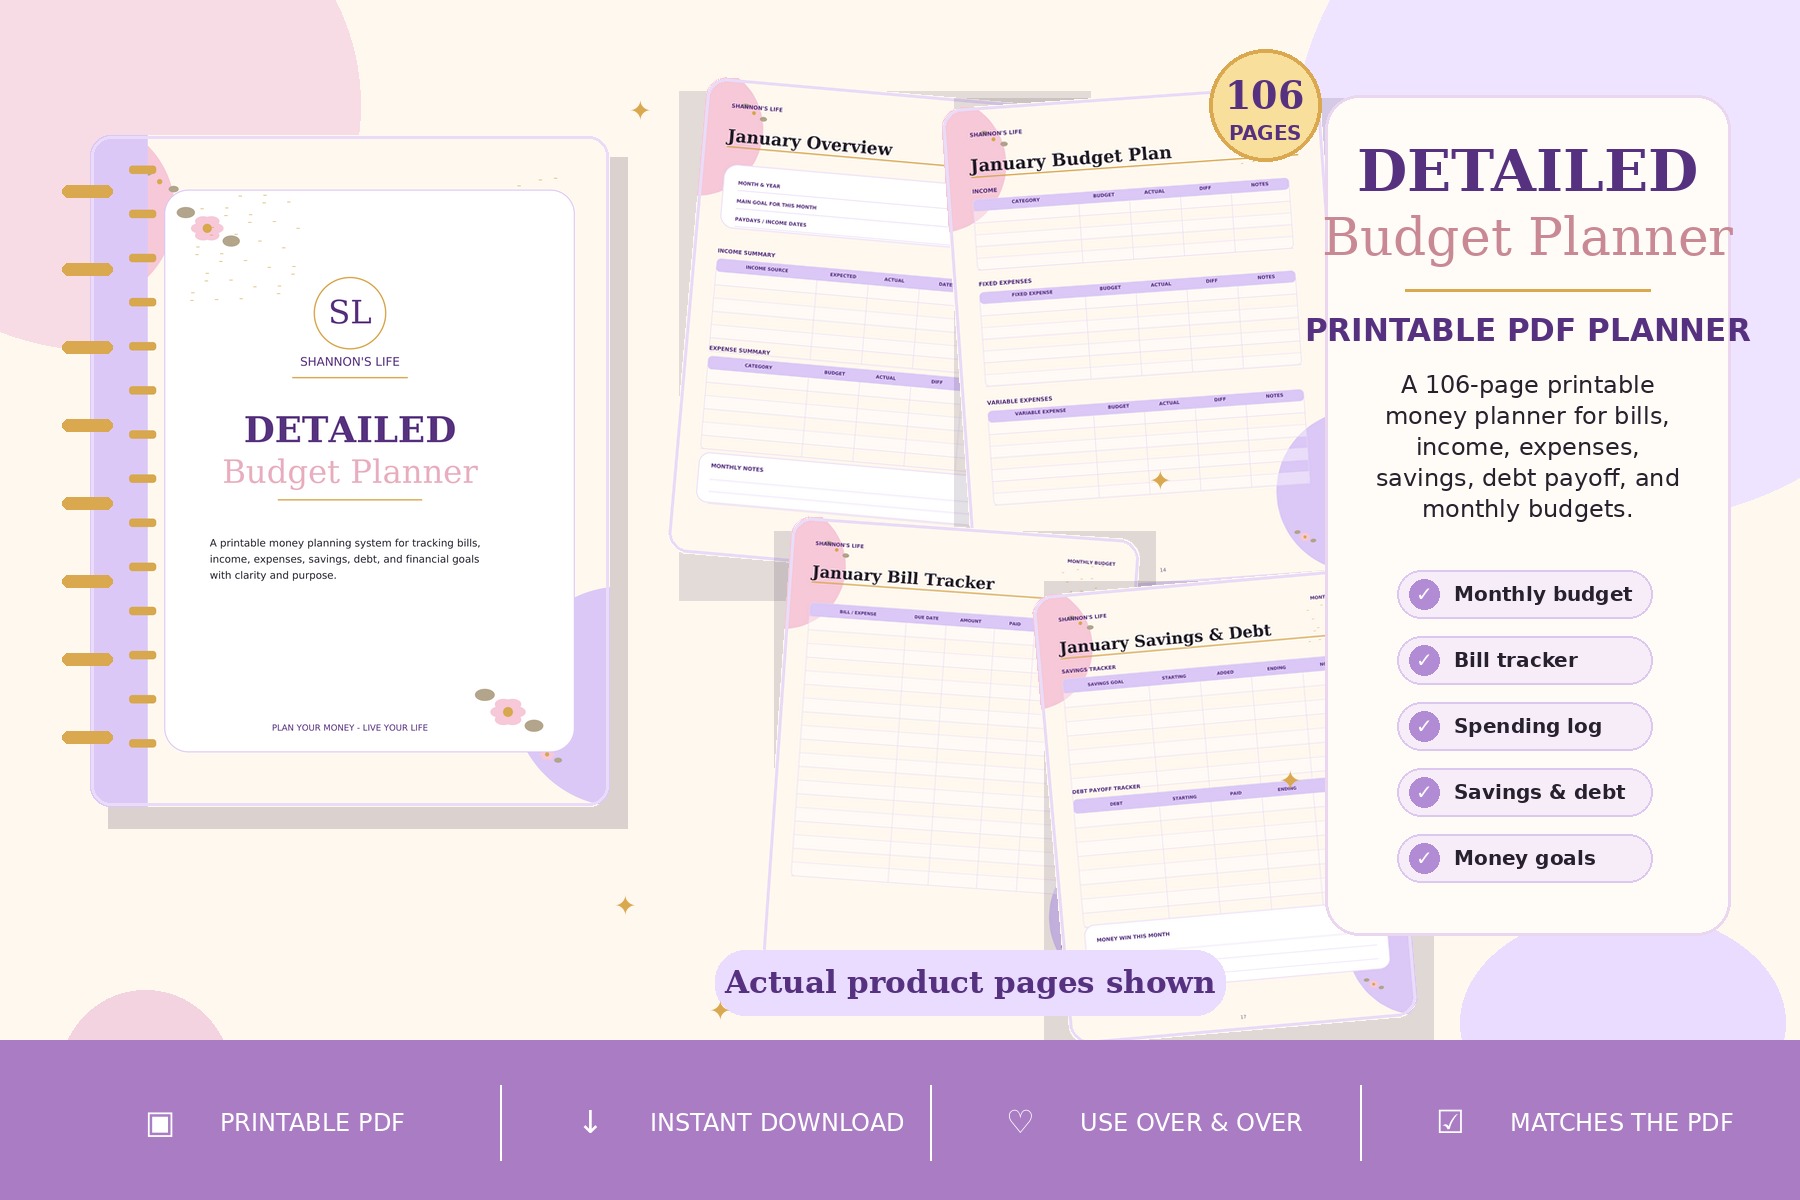The image size is (1800, 1200).
Task: Select the Spending log pill
Action: tap(1525, 727)
